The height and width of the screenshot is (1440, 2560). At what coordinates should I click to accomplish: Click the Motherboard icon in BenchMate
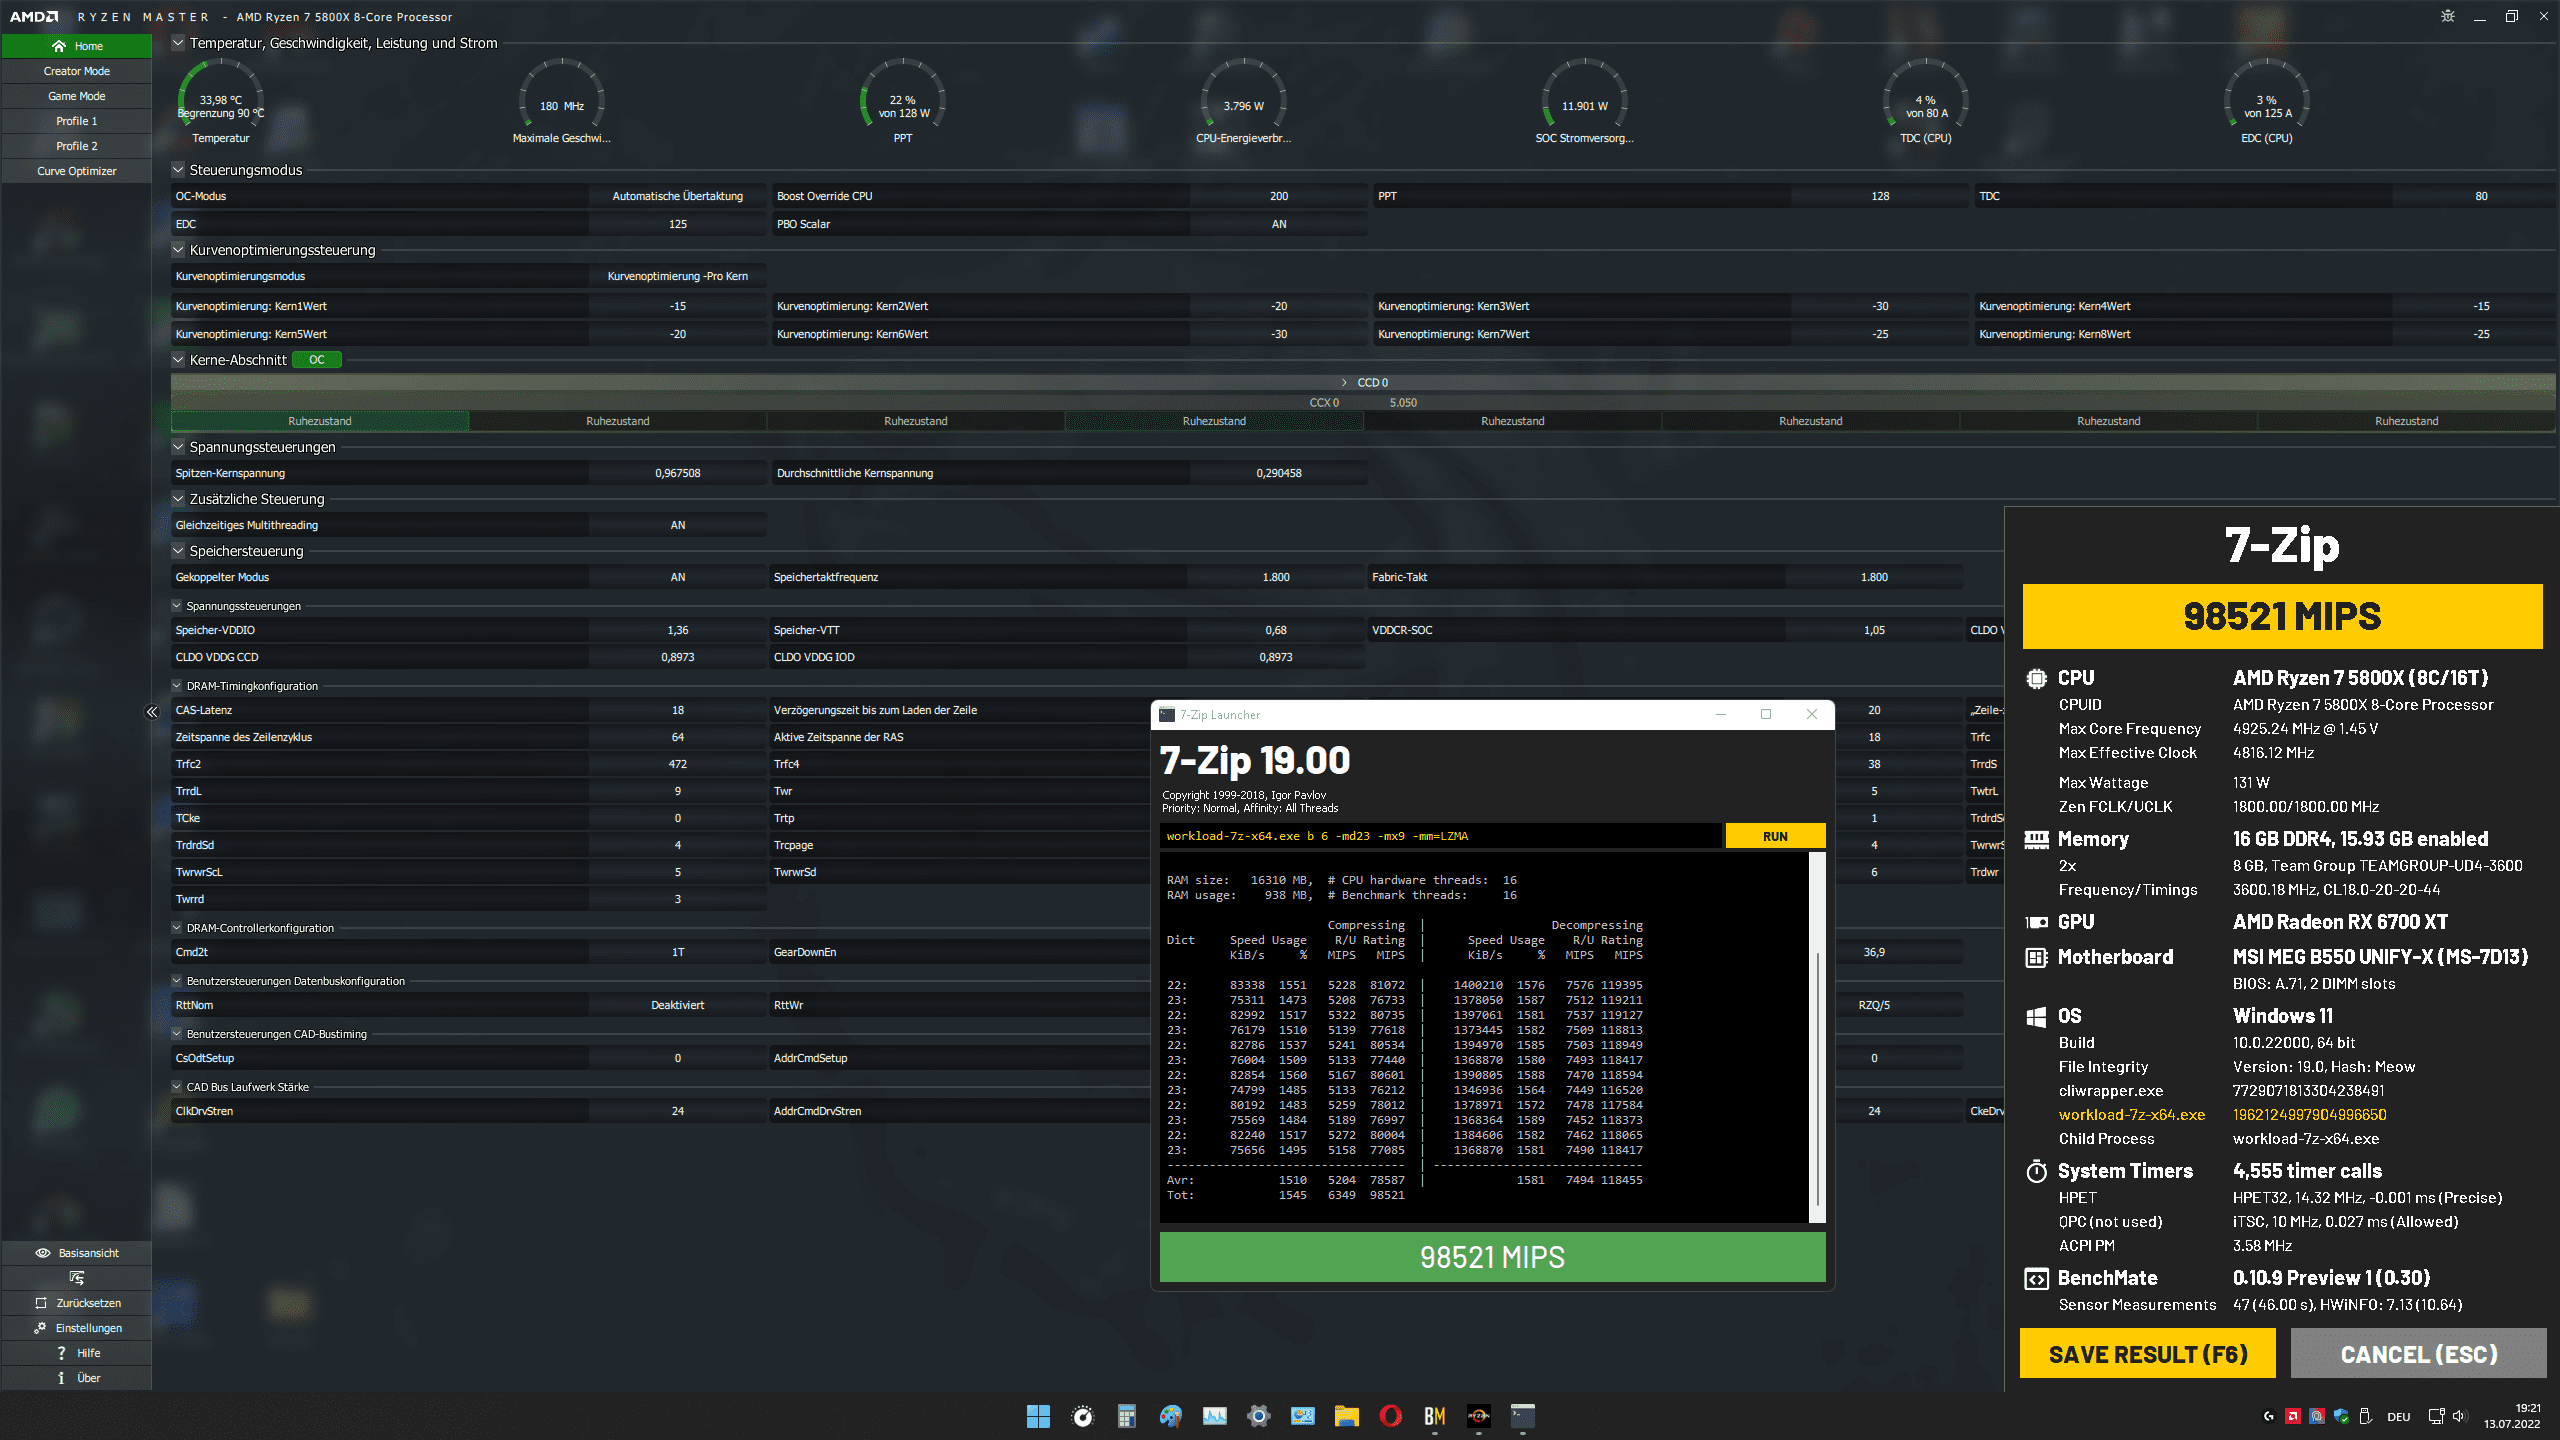[2036, 958]
